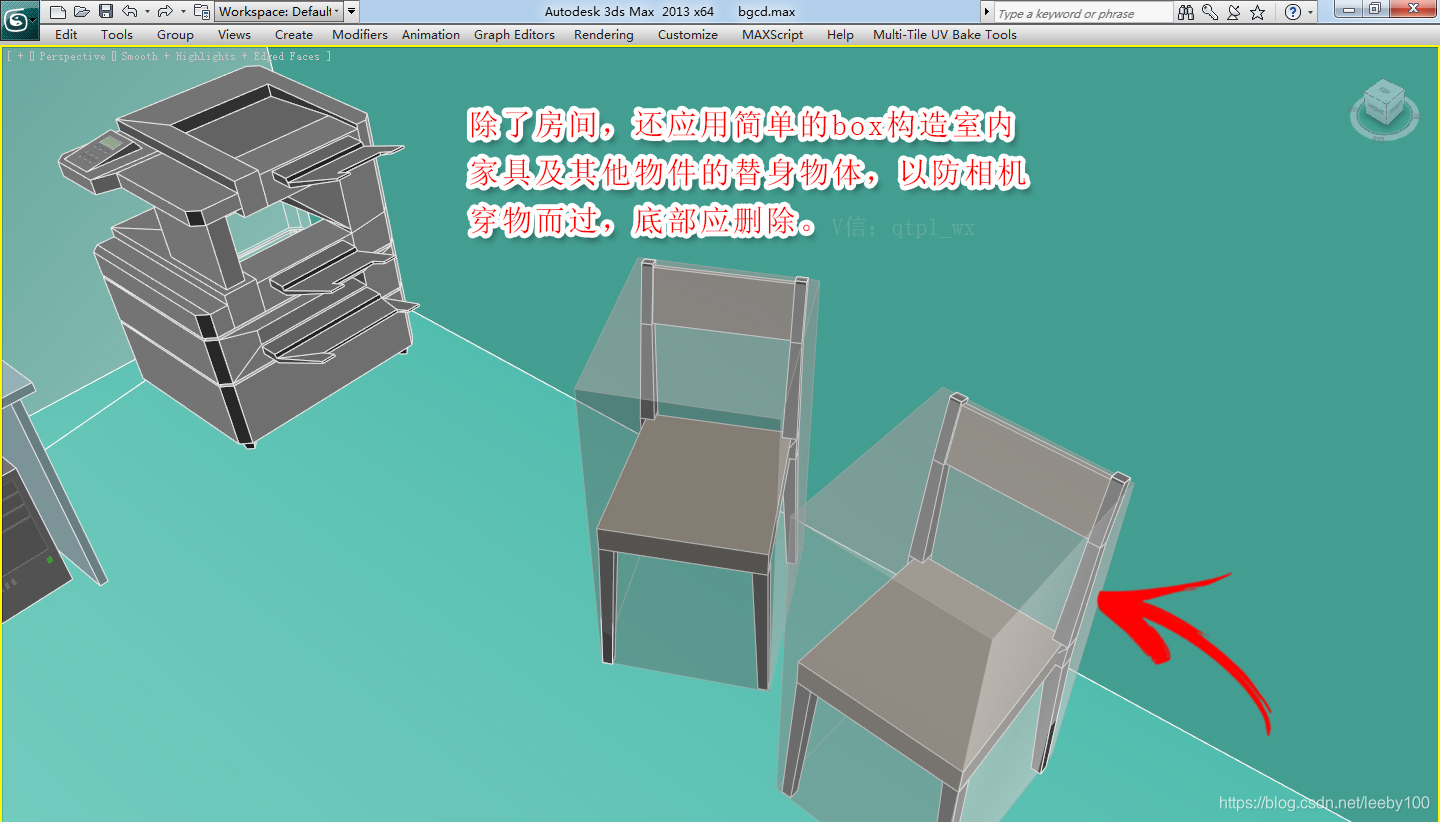Screen dimensions: 1440x822
Task: Restore down the 3ds Max window
Action: click(1376, 10)
